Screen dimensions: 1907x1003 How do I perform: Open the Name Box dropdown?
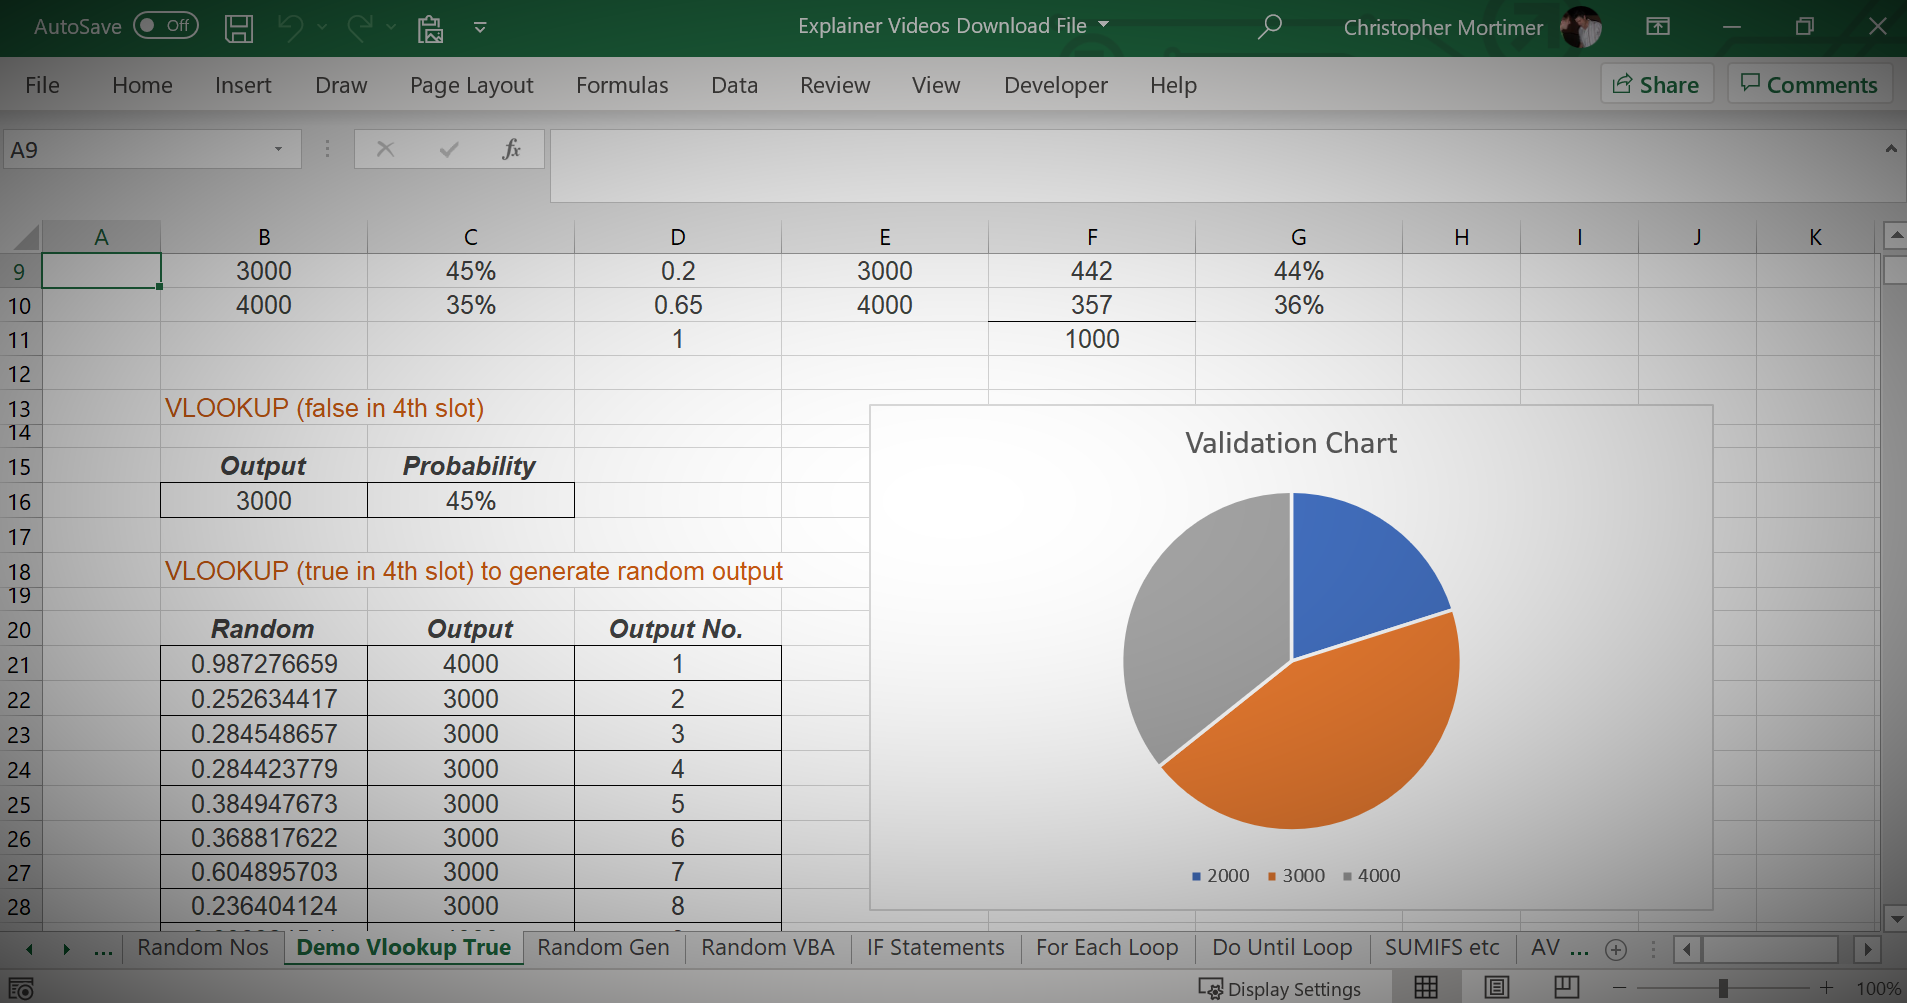[x=278, y=149]
